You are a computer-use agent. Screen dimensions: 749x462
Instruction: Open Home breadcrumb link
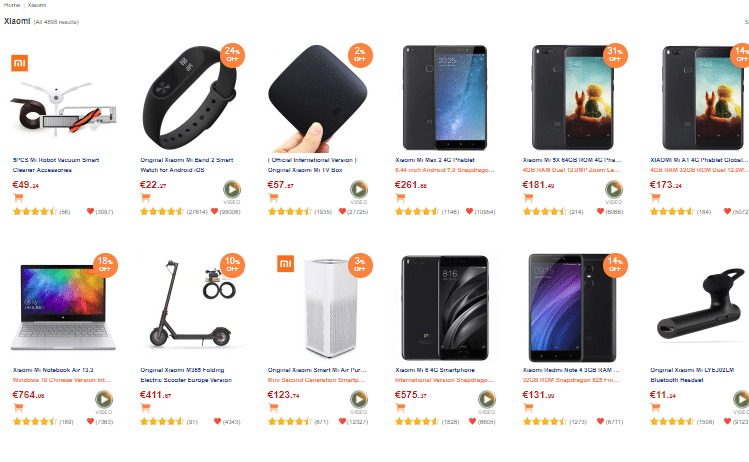[12, 5]
